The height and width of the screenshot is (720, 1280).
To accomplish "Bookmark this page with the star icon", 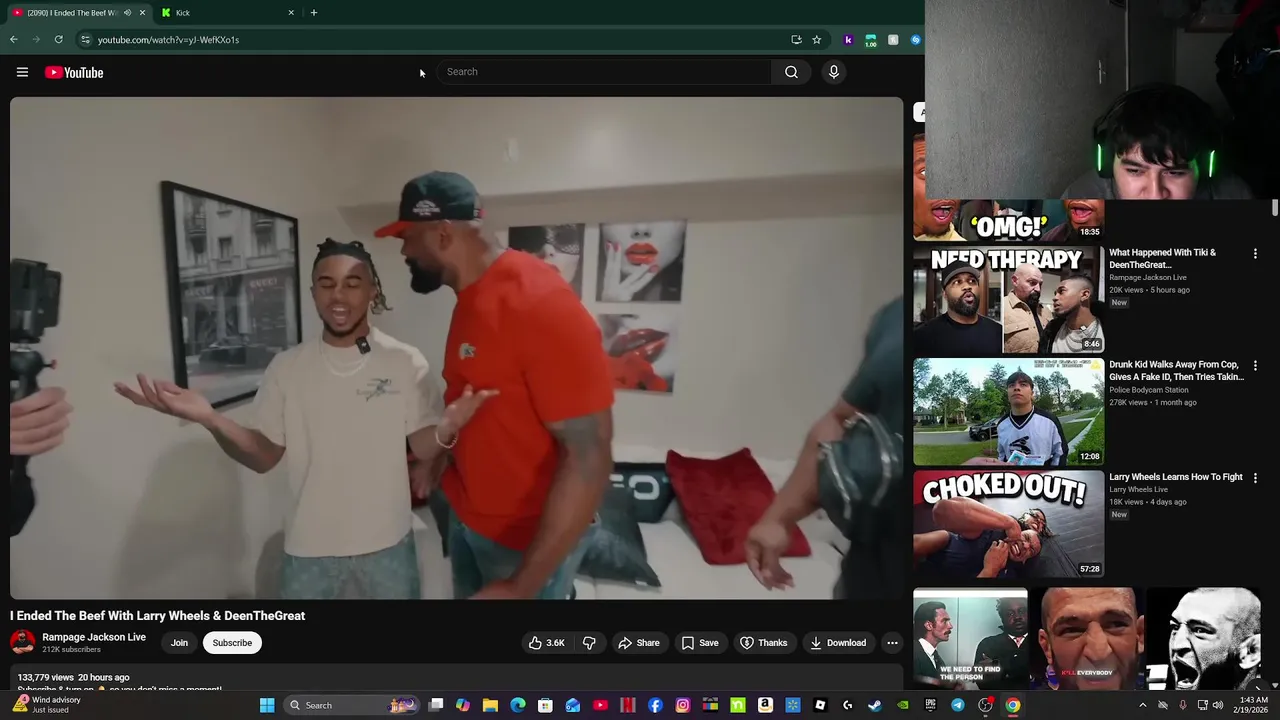I will tap(816, 40).
